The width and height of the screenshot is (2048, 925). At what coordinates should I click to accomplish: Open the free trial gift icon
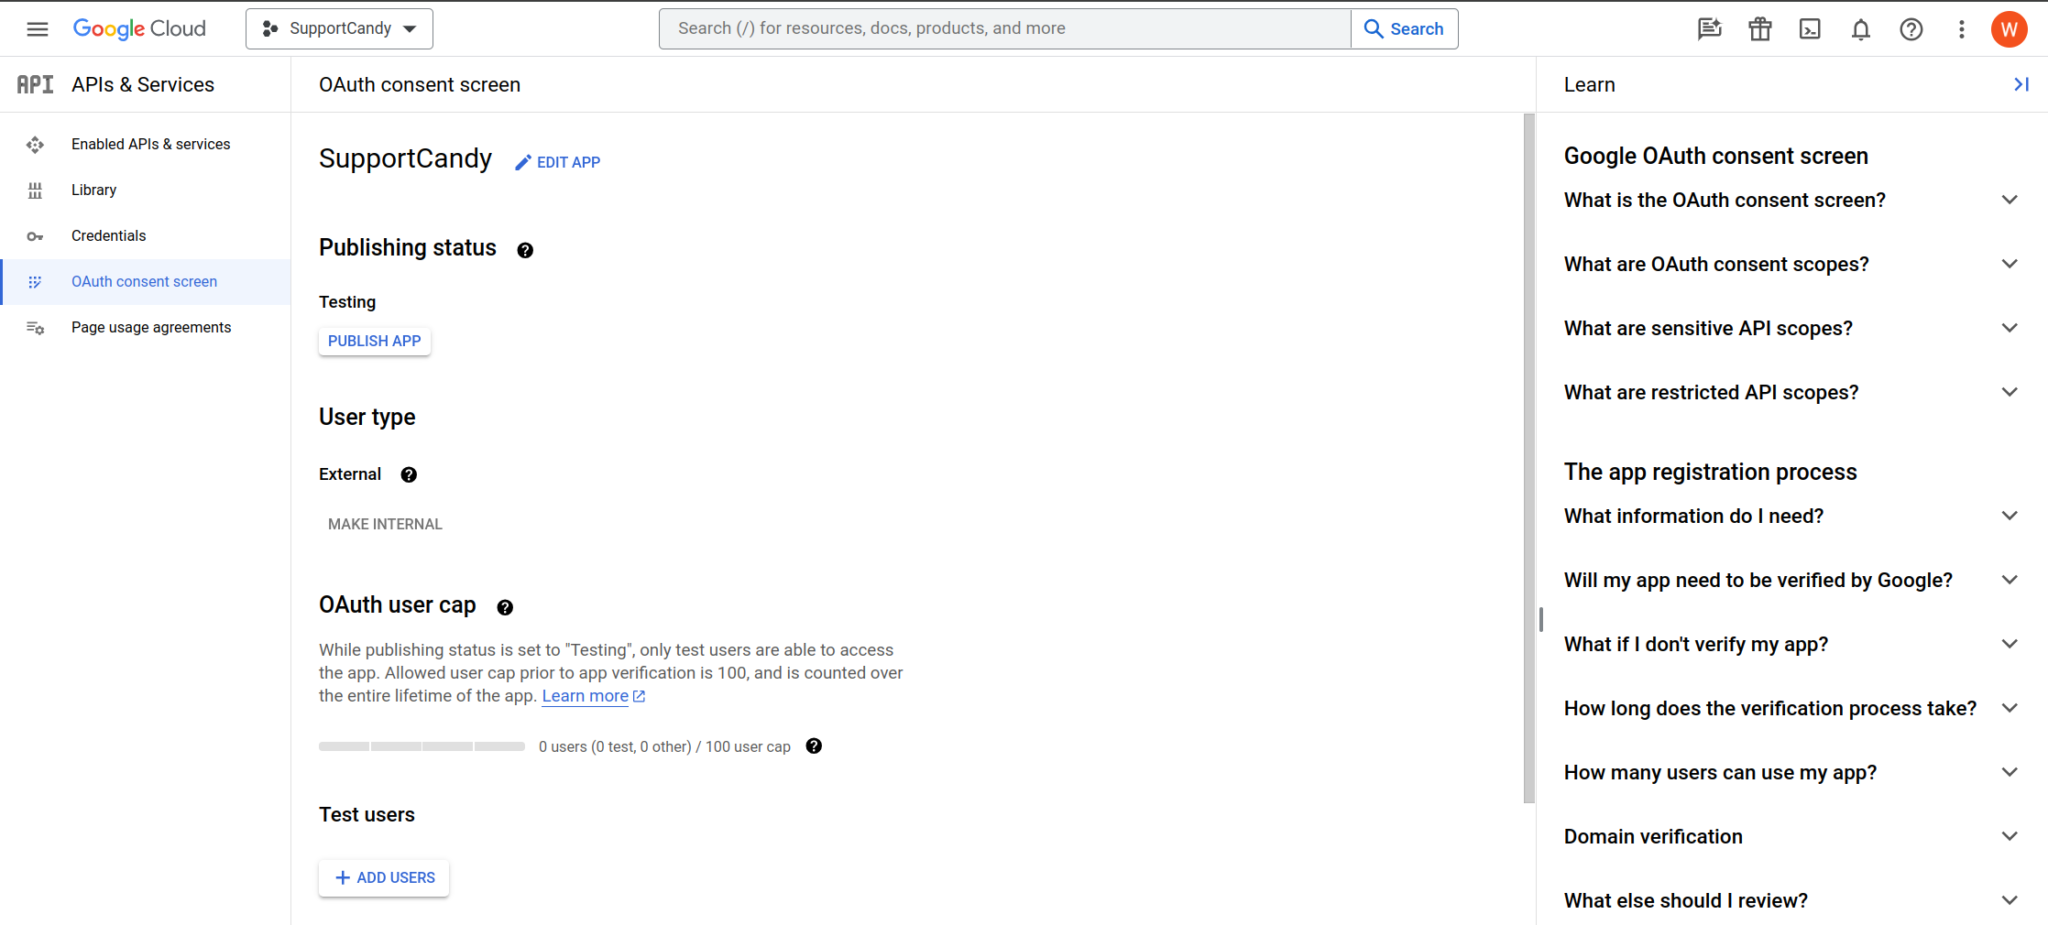click(1760, 29)
